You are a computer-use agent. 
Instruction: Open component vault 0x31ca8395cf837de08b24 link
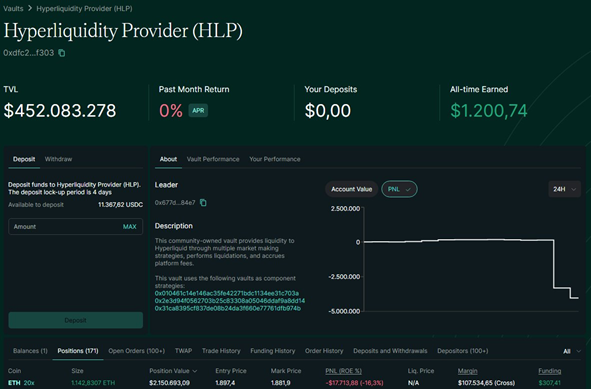tap(228, 308)
